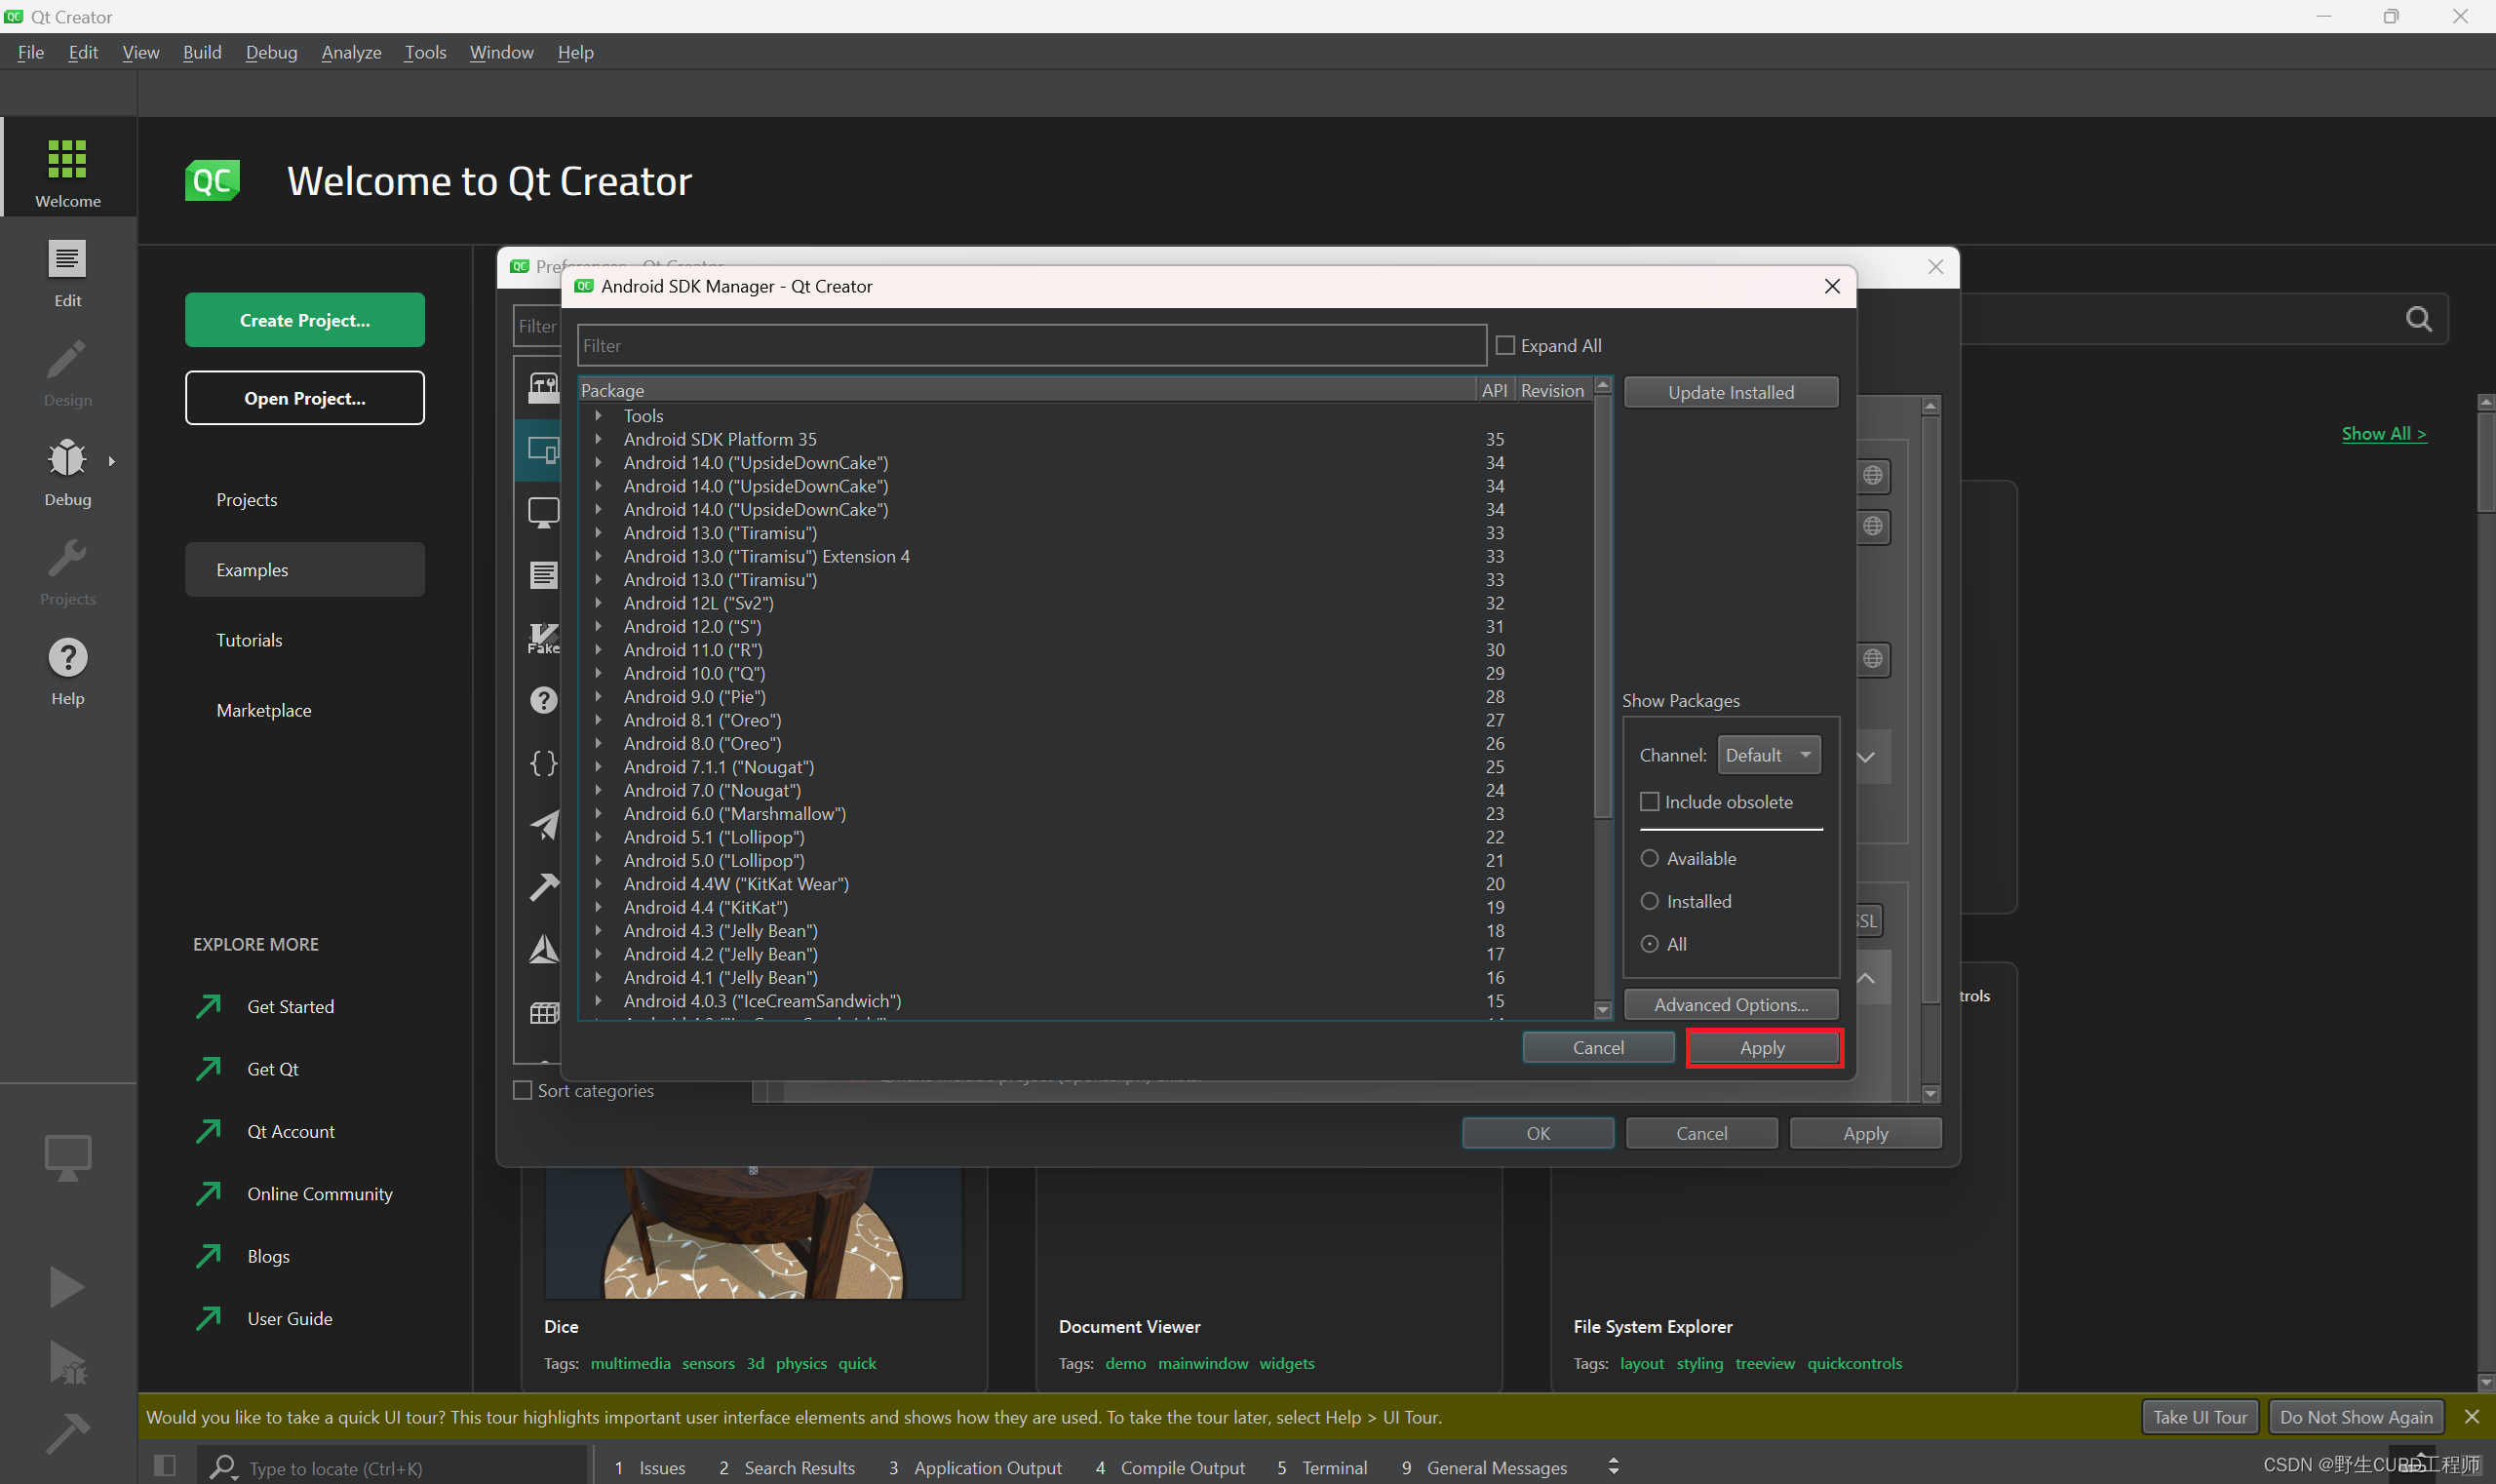Open the Analyze menu

[350, 52]
